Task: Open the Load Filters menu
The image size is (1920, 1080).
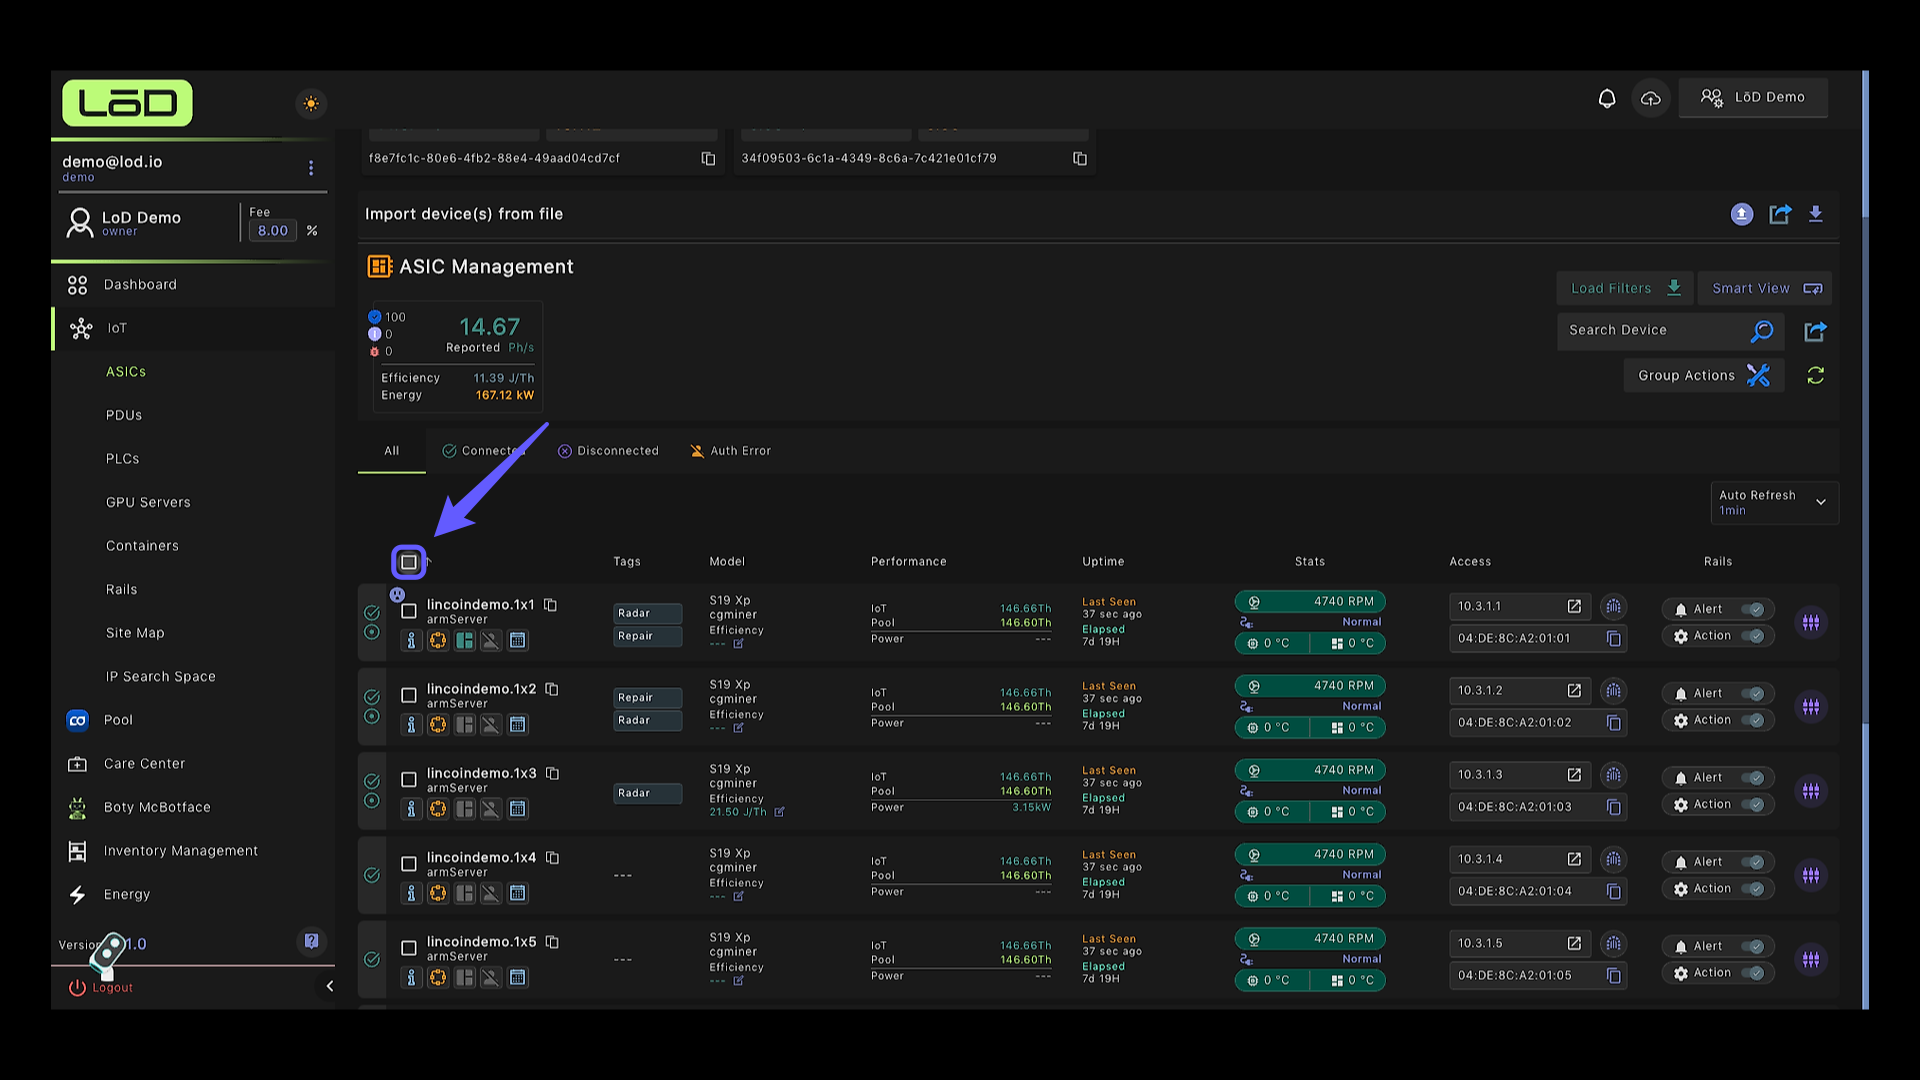Action: click(1625, 288)
